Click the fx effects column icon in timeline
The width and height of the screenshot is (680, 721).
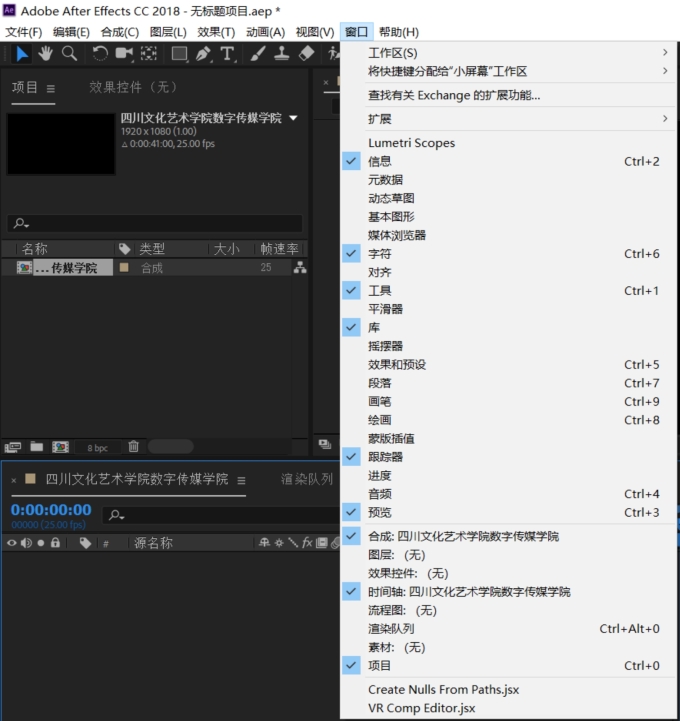(307, 543)
